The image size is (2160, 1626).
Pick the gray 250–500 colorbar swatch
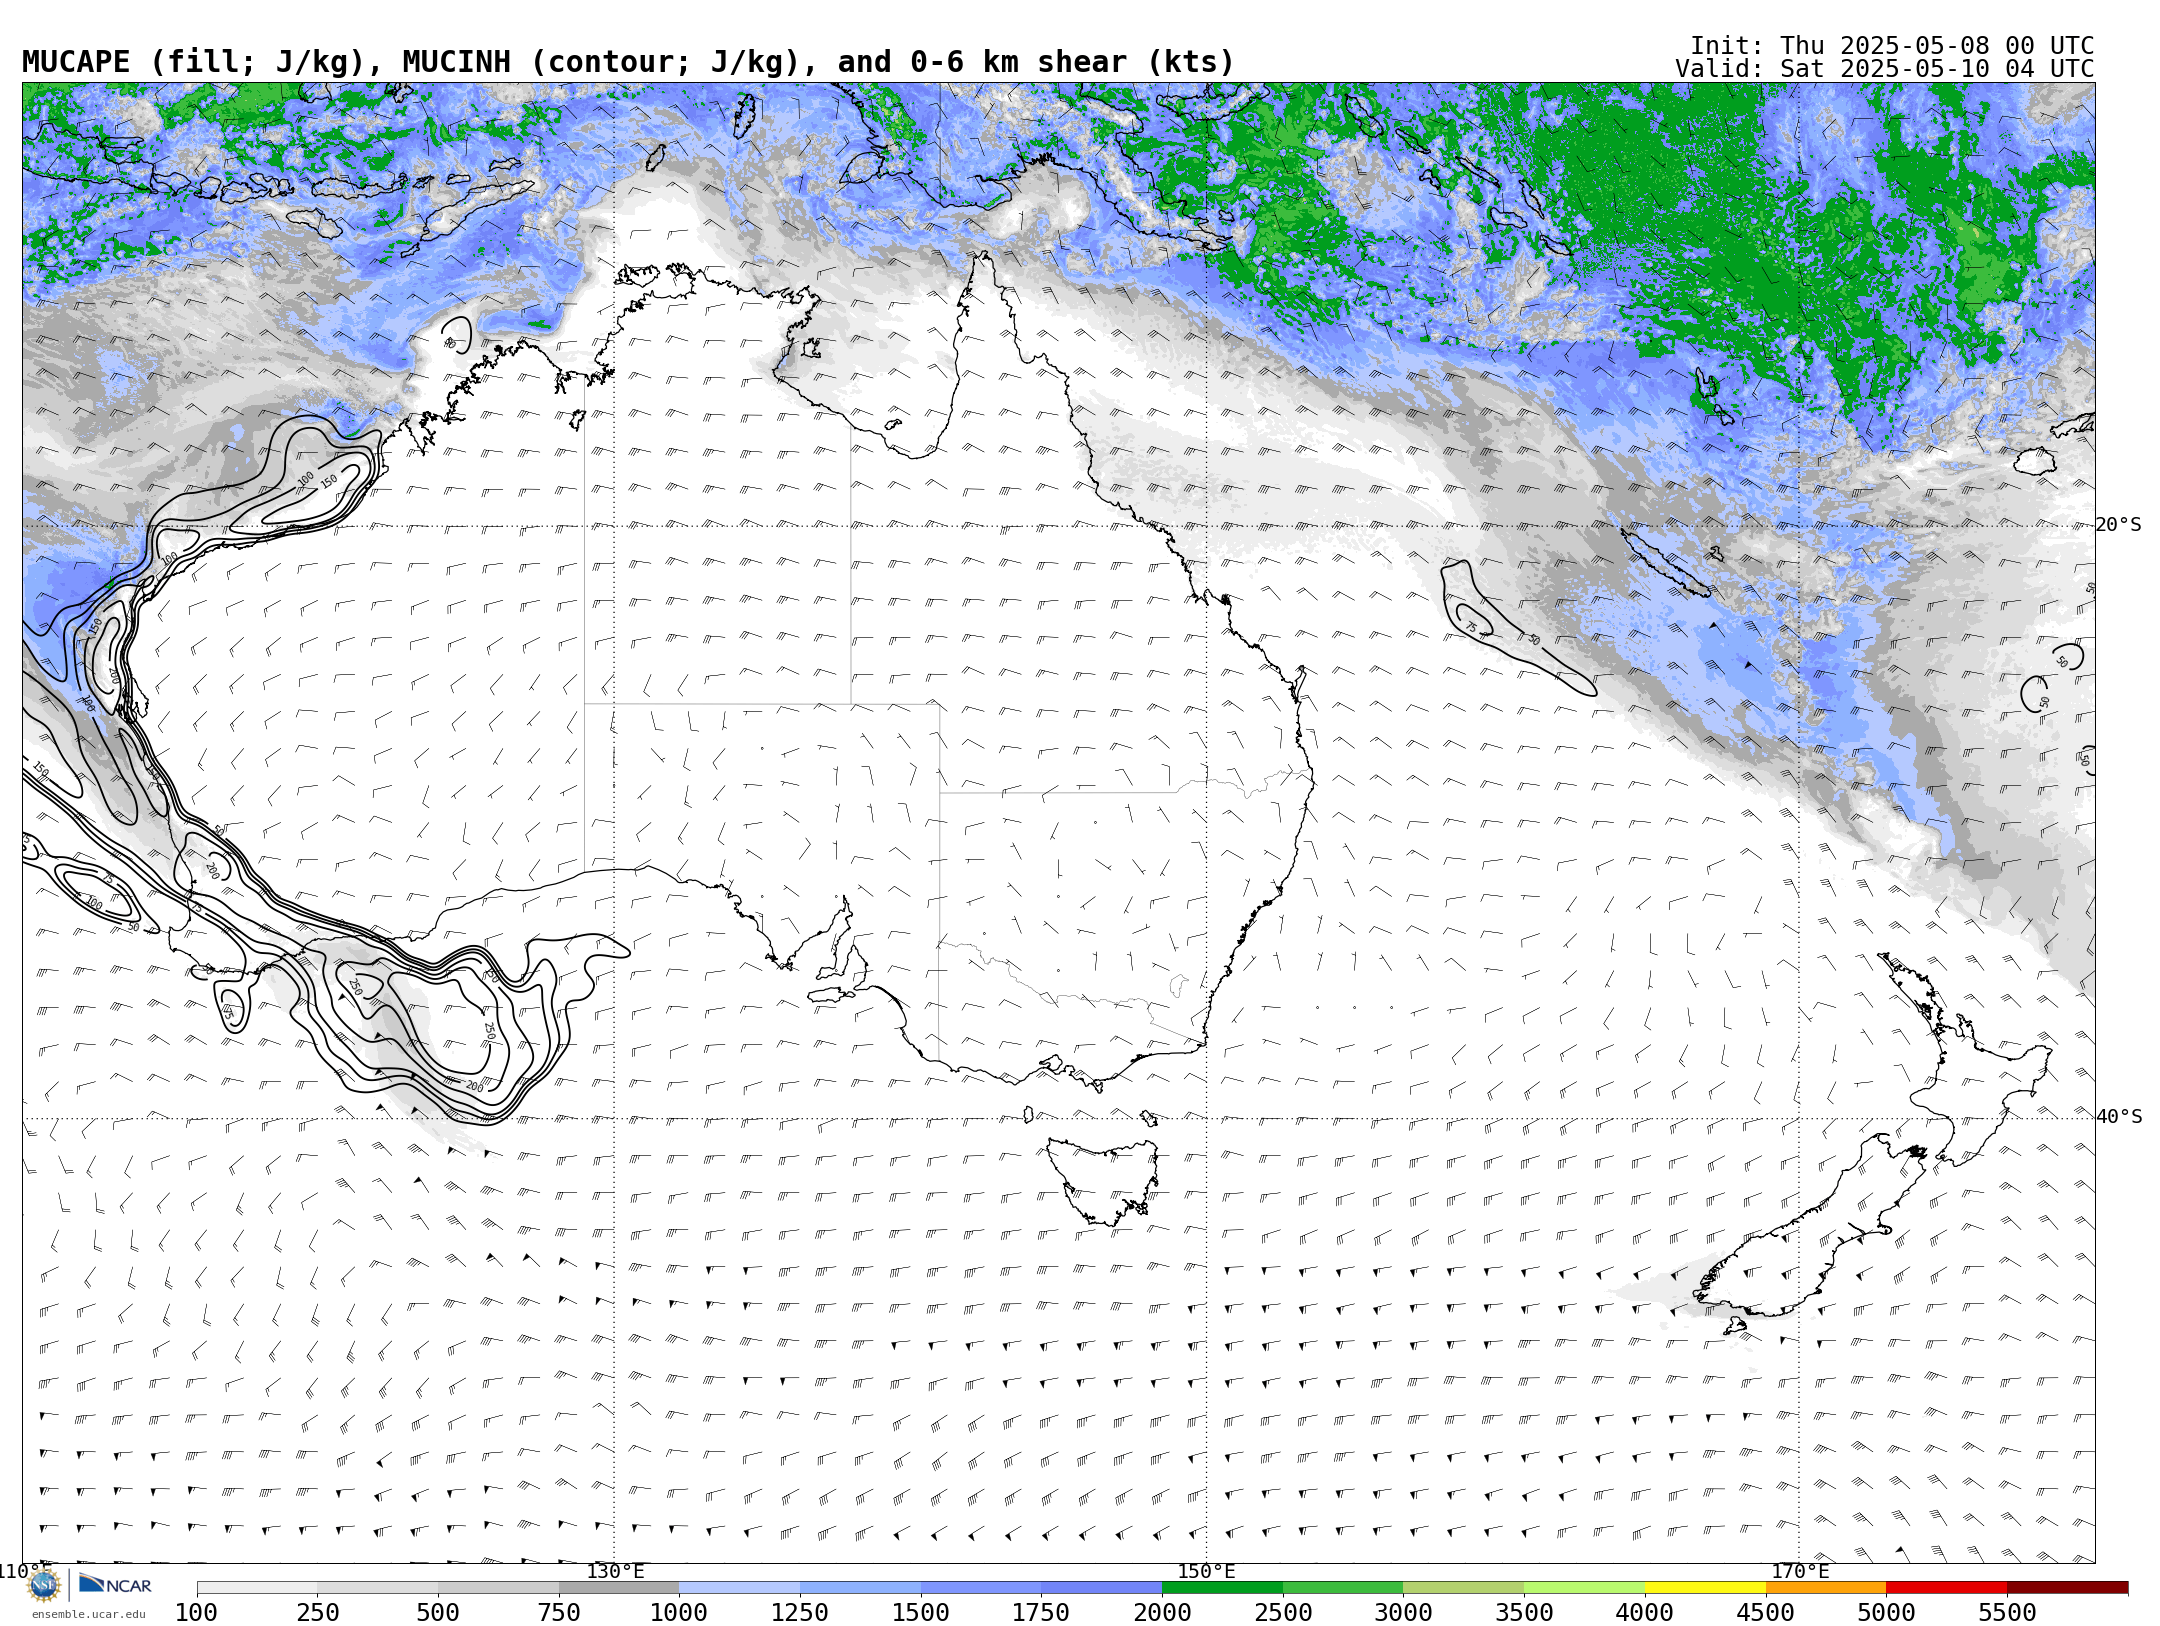pyautogui.click(x=378, y=1588)
